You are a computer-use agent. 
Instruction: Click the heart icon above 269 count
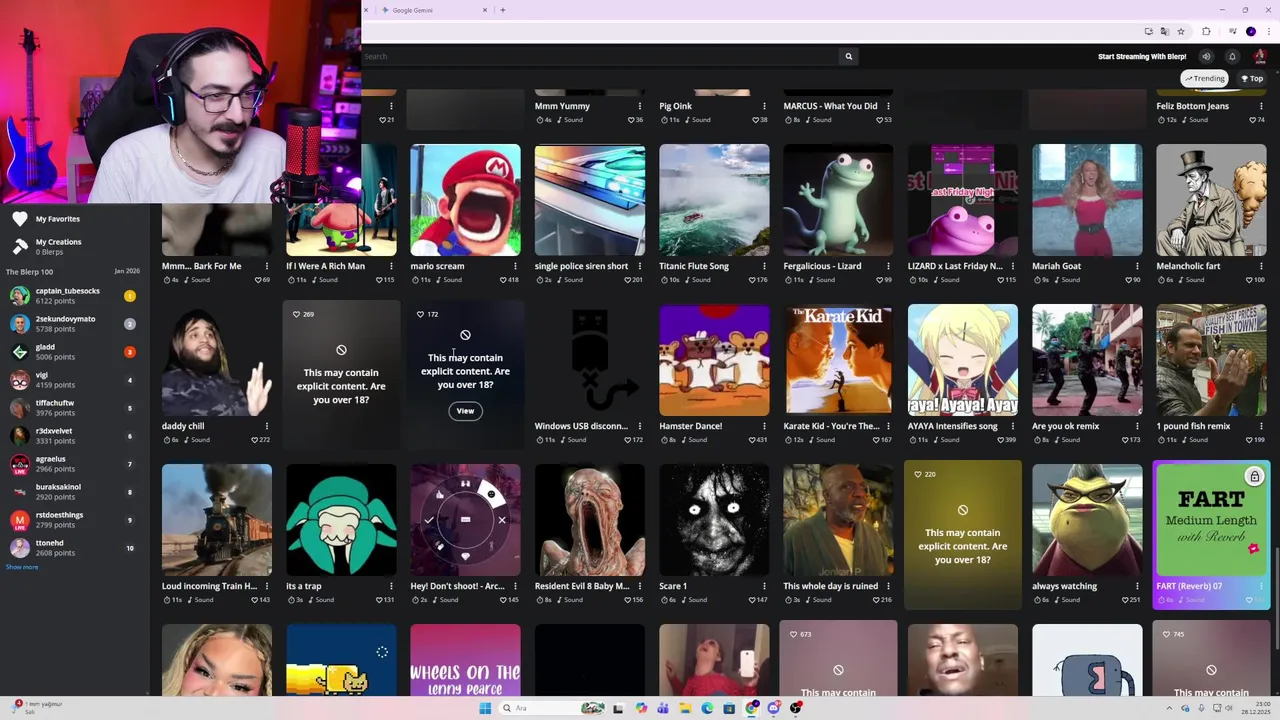[296, 314]
